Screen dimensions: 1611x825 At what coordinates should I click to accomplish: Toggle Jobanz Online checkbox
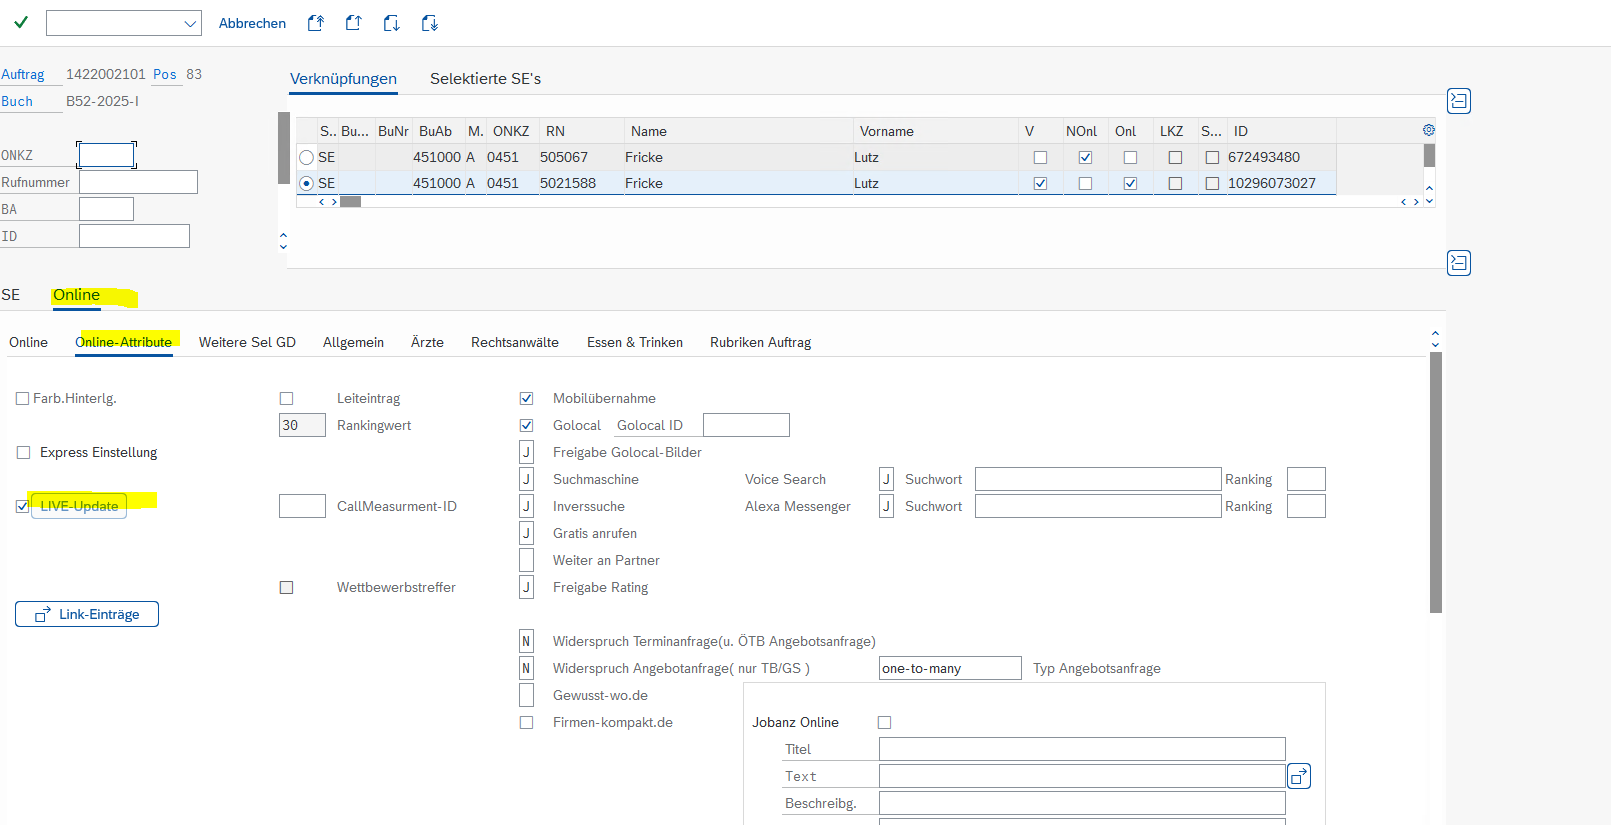coord(884,722)
